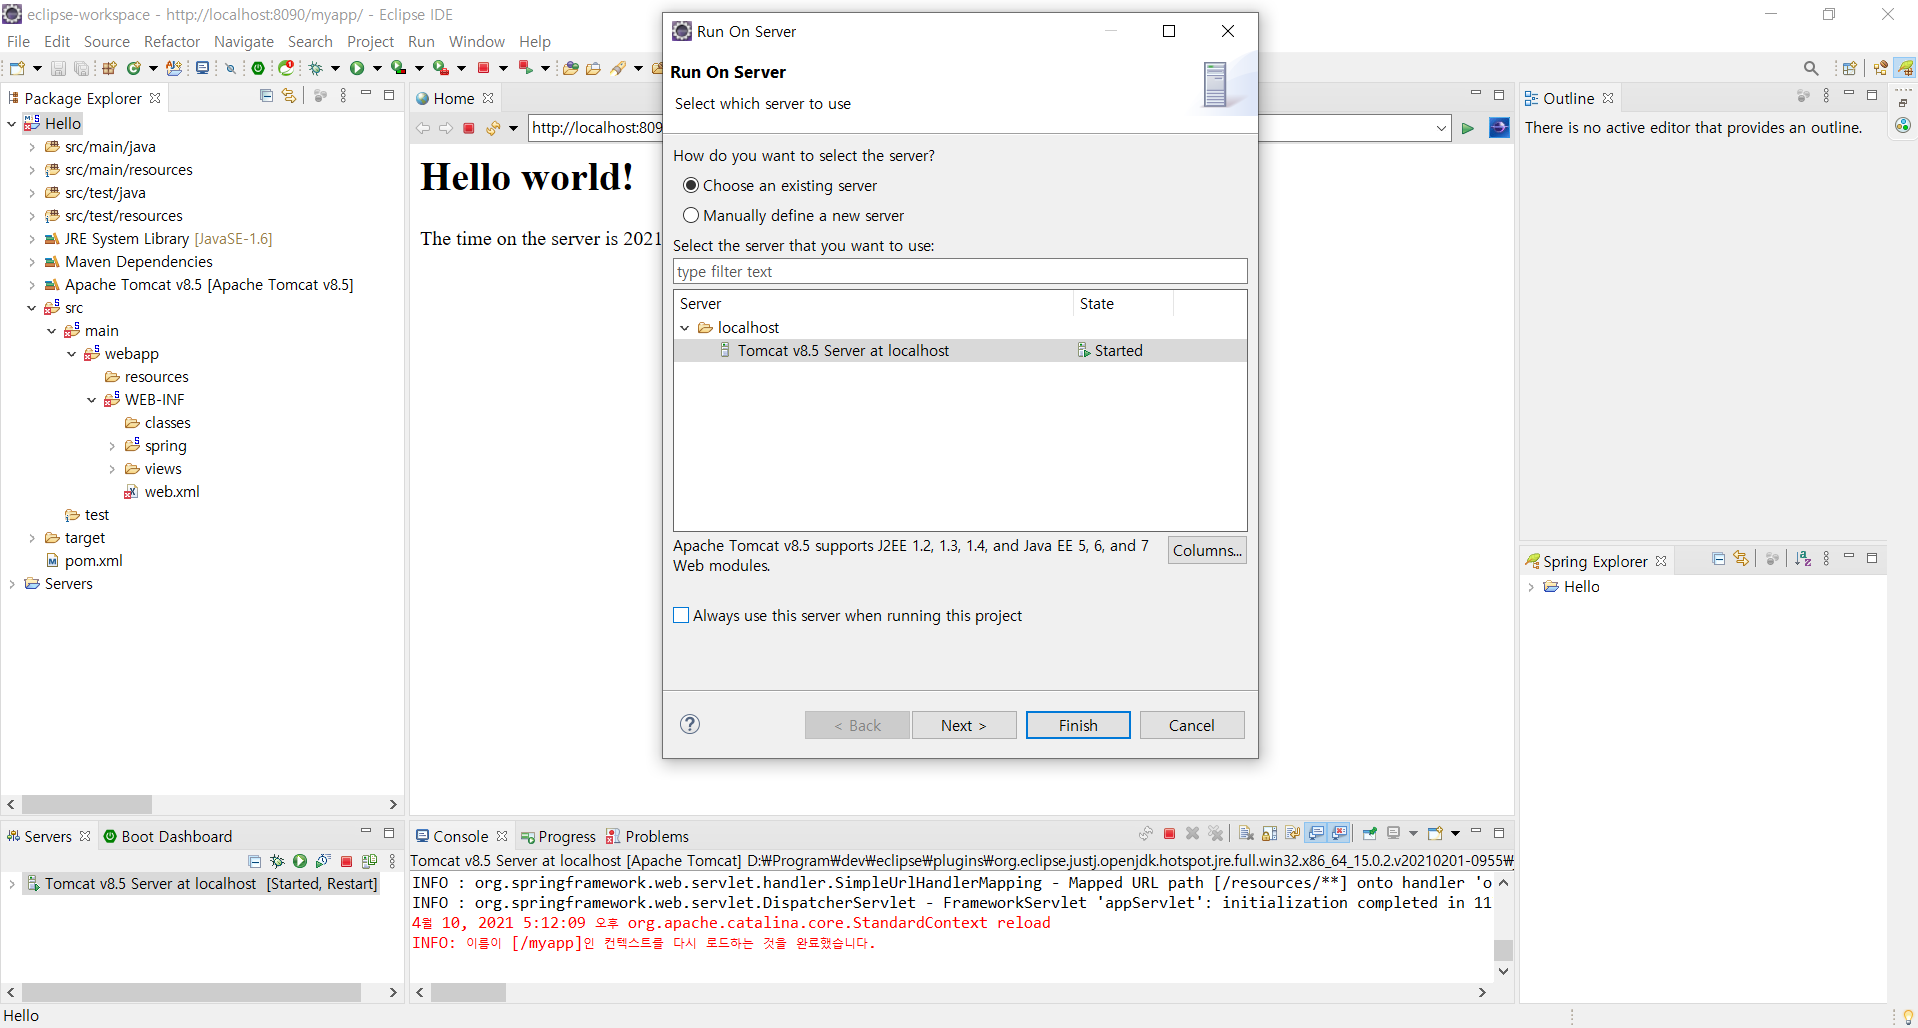Terminate the console process with red square
The image size is (1918, 1028).
pos(1169,834)
